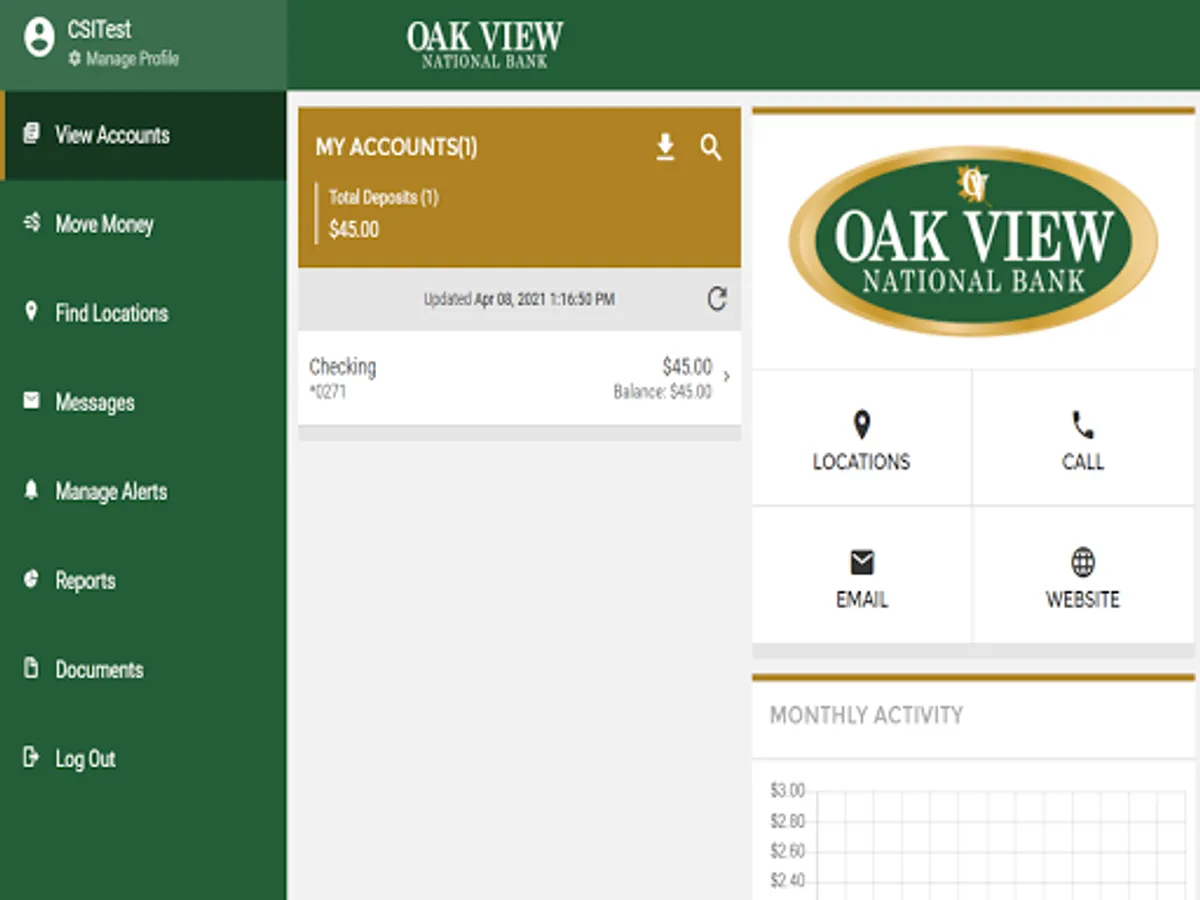The image size is (1200, 900).
Task: Select View Accounts in sidebar
Action: click(143, 135)
